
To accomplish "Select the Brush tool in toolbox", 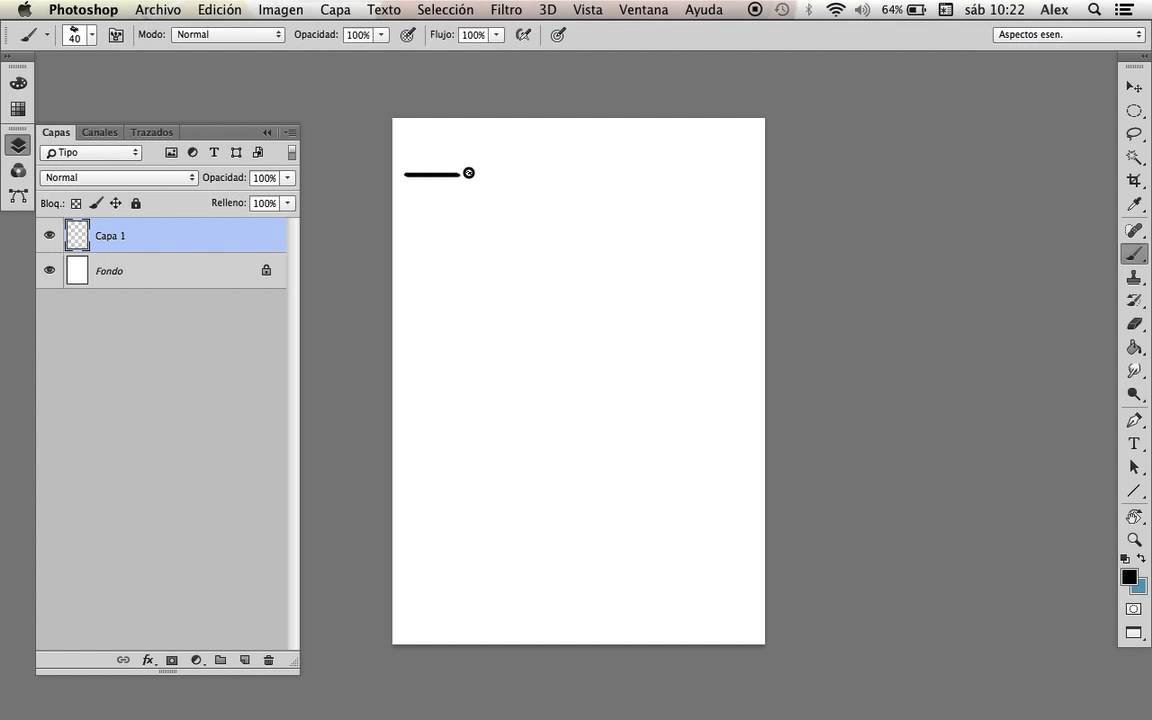I will (x=1134, y=254).
